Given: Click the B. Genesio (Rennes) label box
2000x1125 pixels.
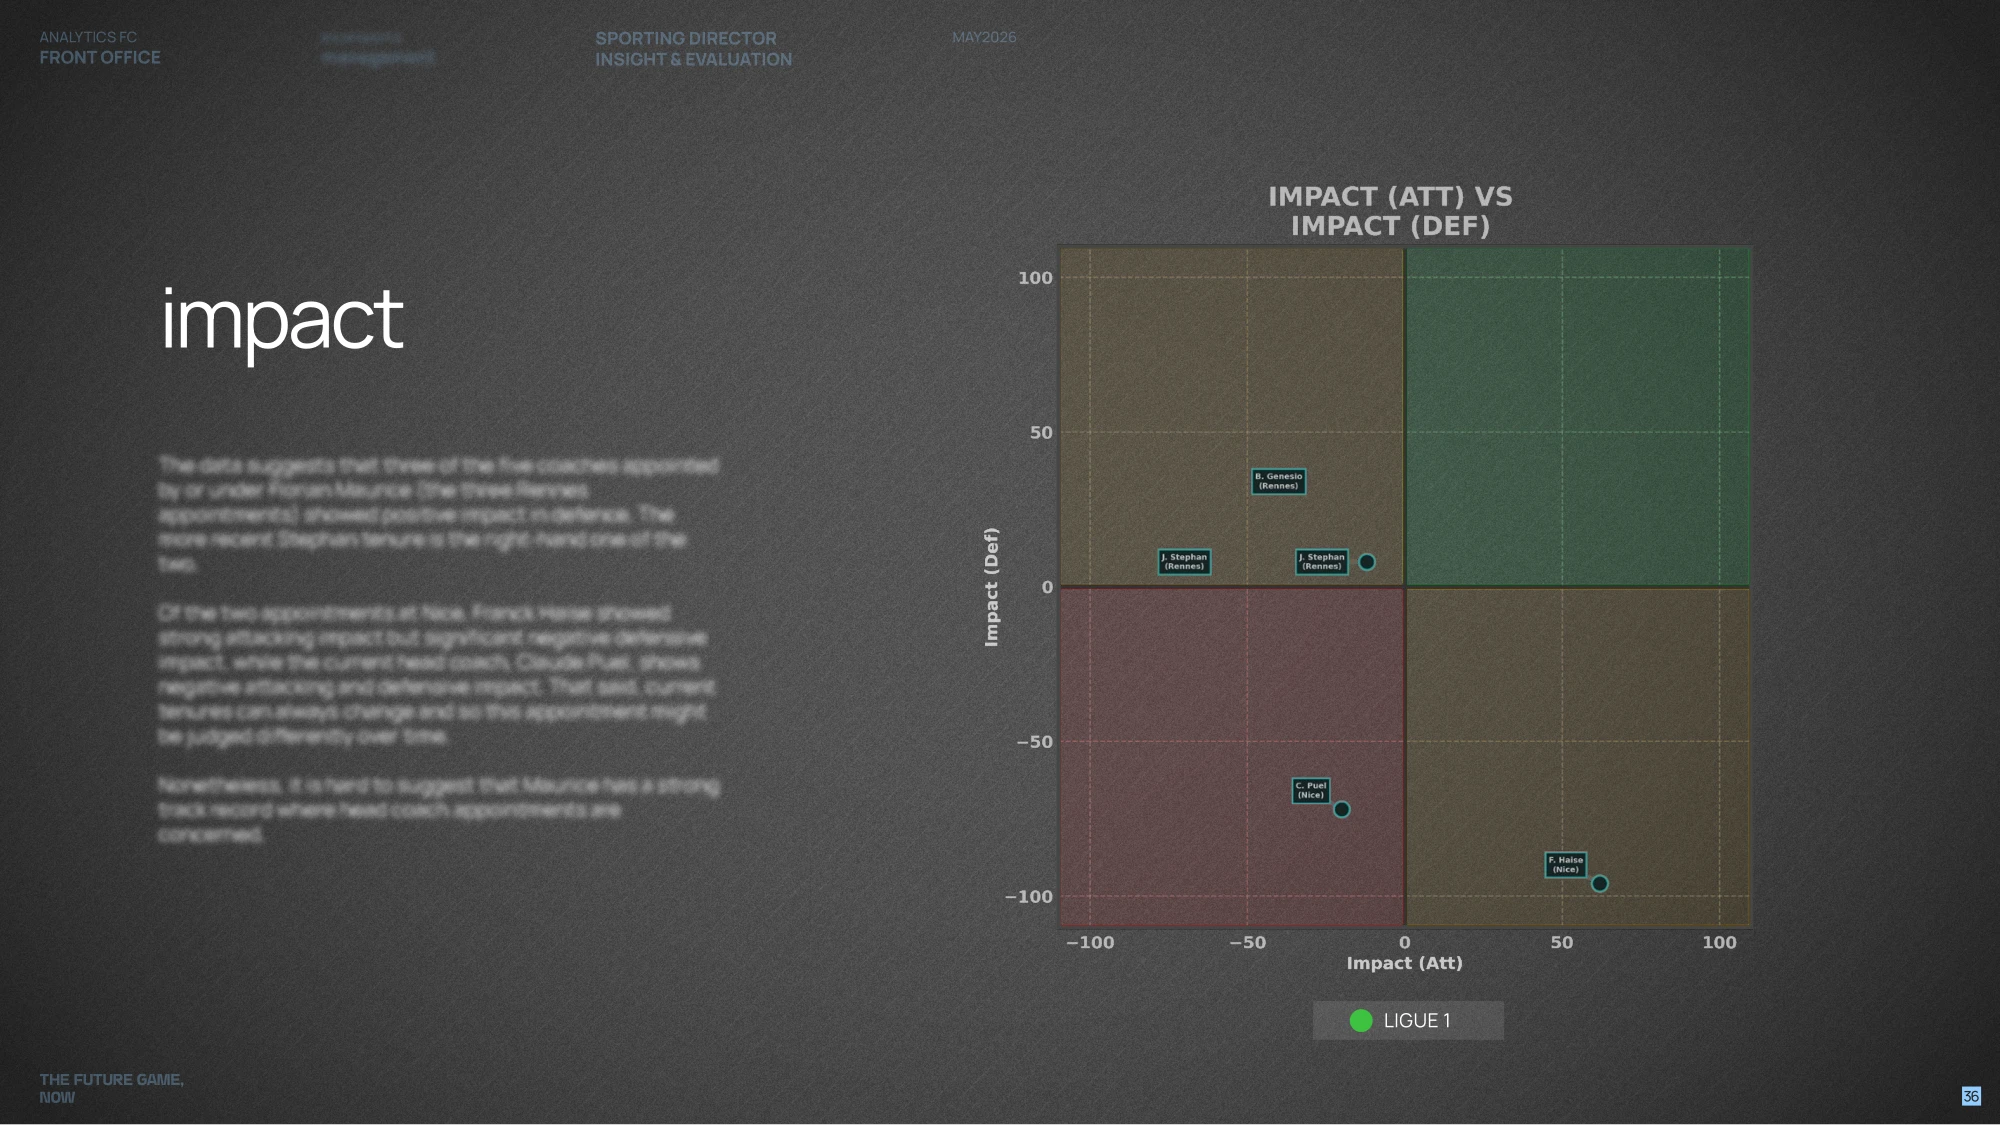Looking at the screenshot, I should click(1278, 481).
